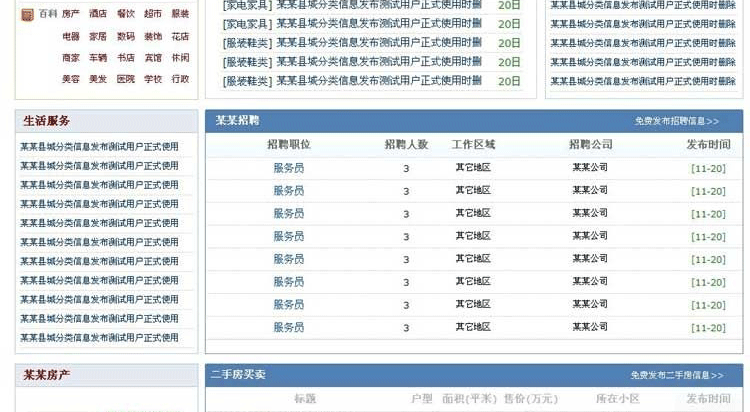This screenshot has width=750, height=412.
Task: Choose the 服装 category link
Action: [180, 14]
